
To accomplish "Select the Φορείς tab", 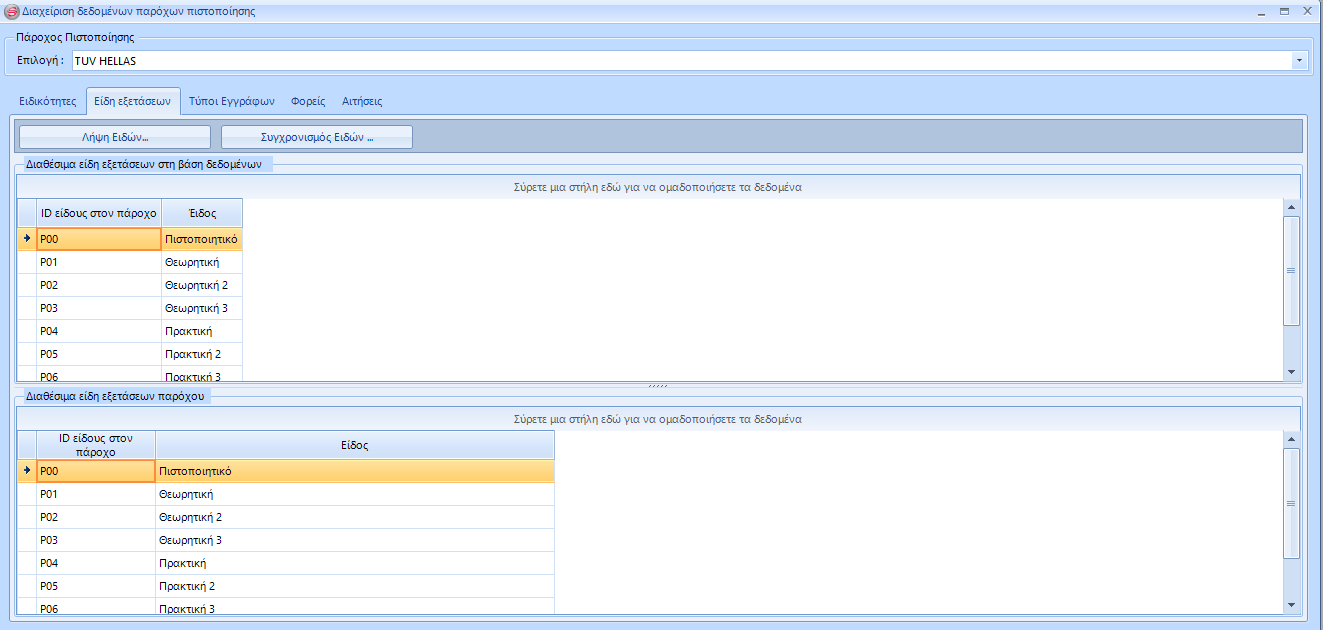I will click(x=308, y=101).
